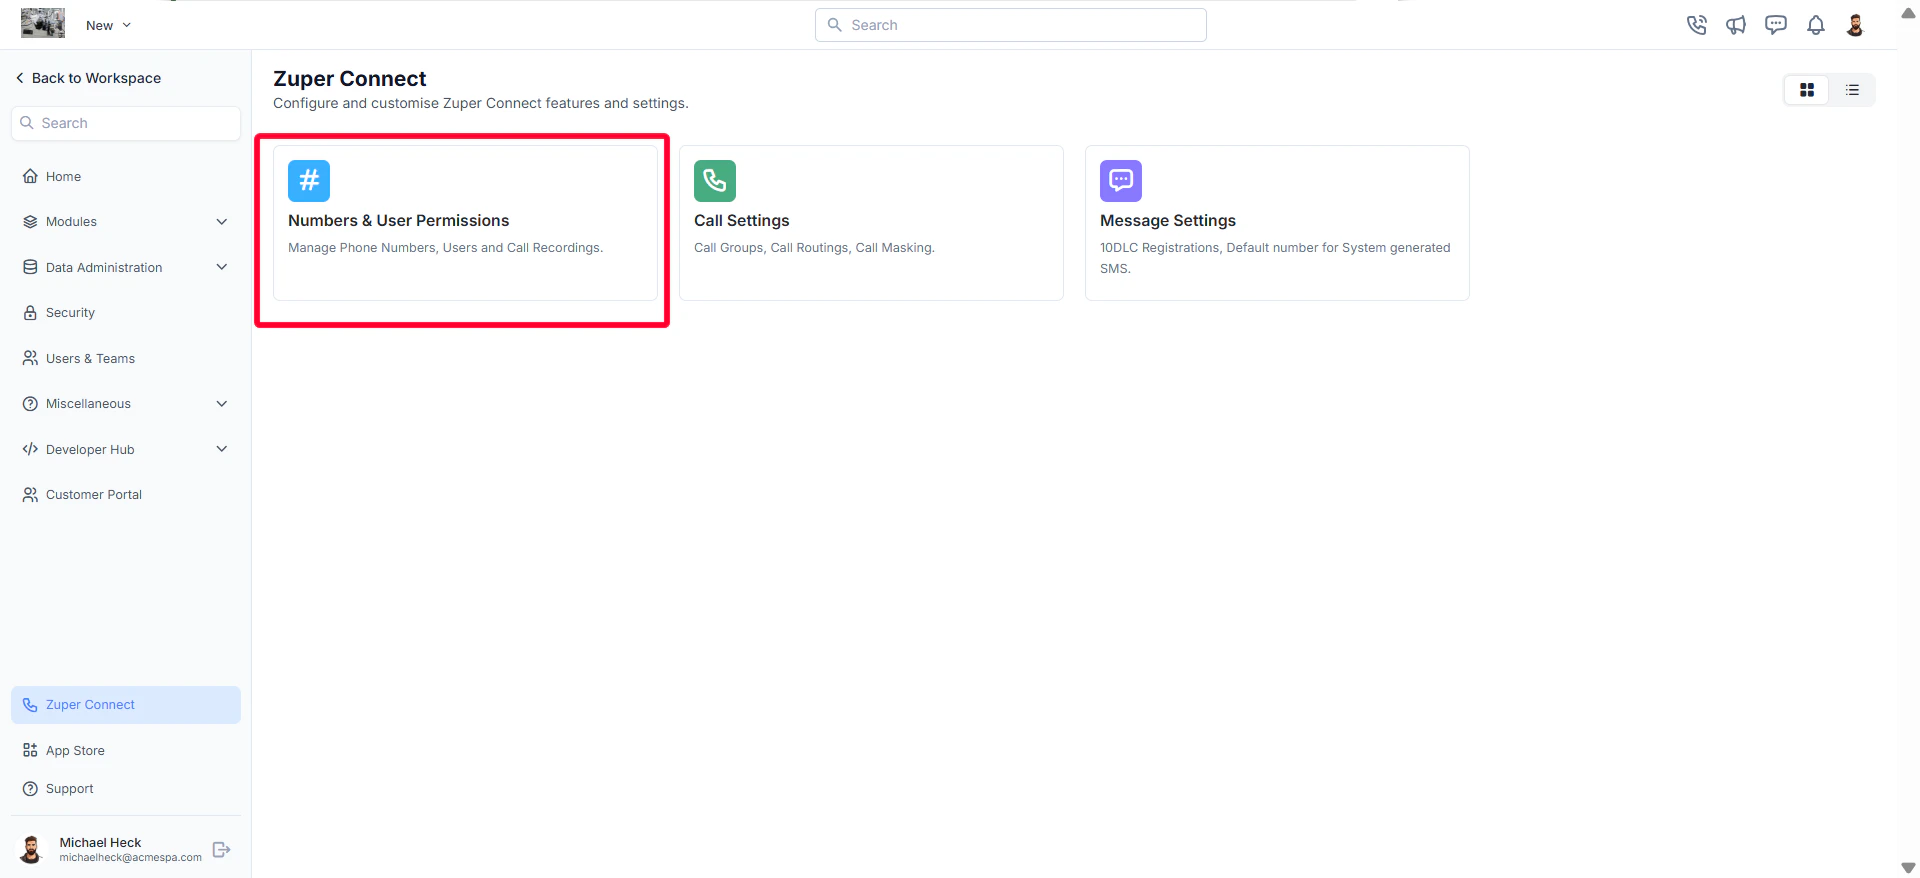This screenshot has width=1920, height=878.
Task: Click the magnifier icon in sidebar search
Action: [27, 123]
